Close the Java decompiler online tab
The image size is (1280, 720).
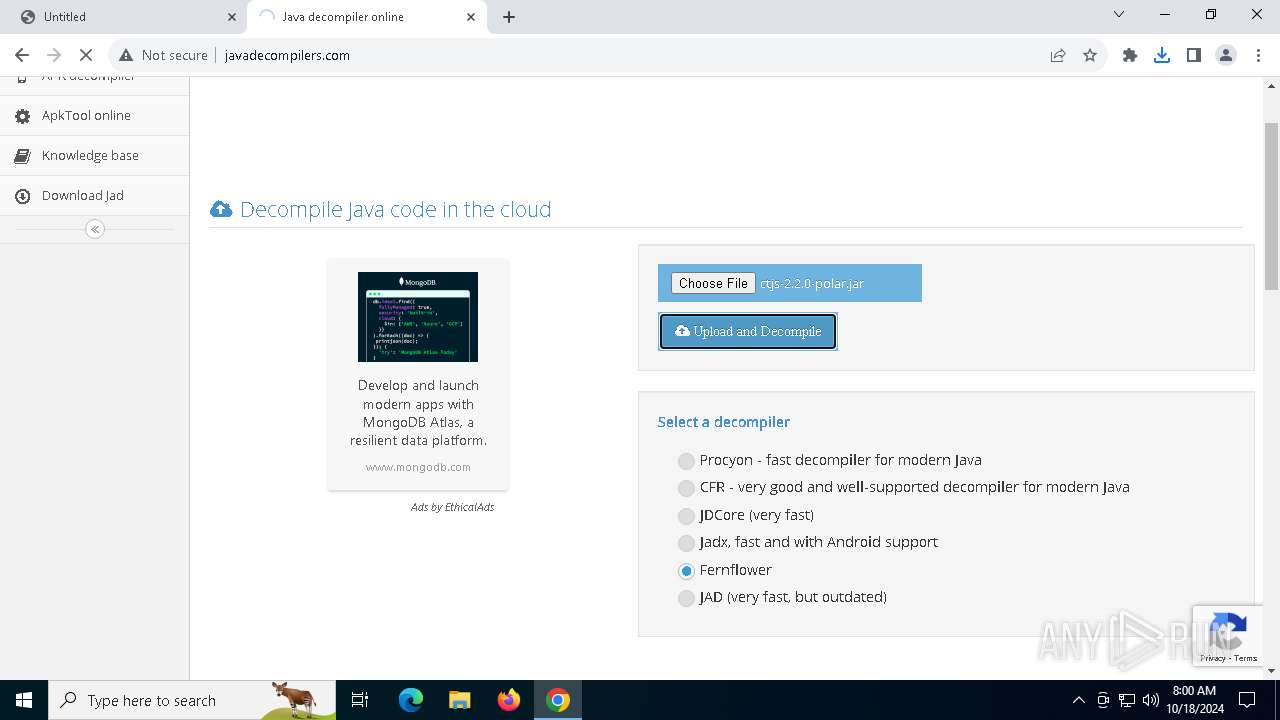[x=472, y=17]
